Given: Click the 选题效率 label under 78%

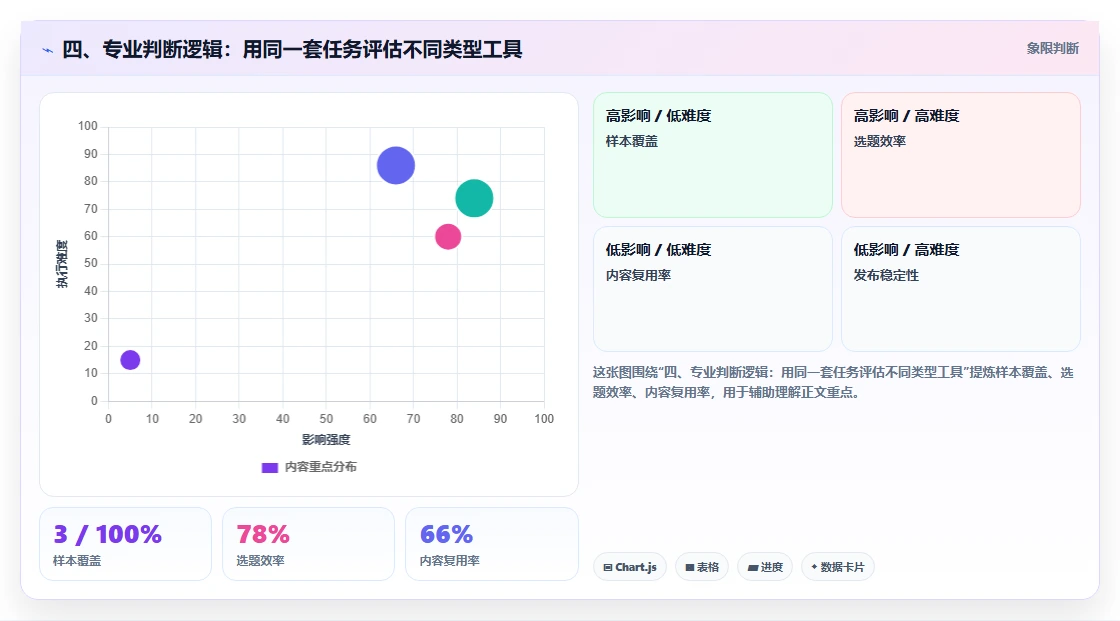Looking at the screenshot, I should click(261, 561).
